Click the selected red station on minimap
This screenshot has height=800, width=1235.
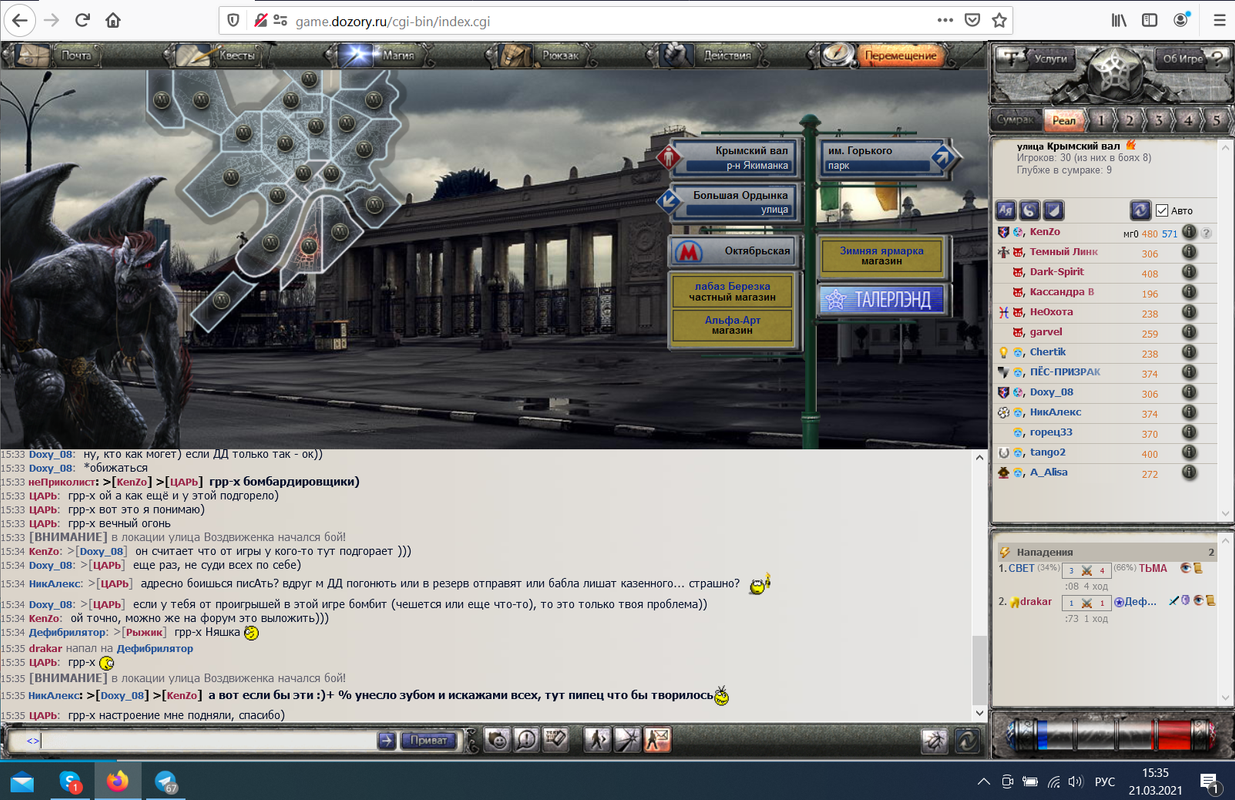(x=310, y=243)
